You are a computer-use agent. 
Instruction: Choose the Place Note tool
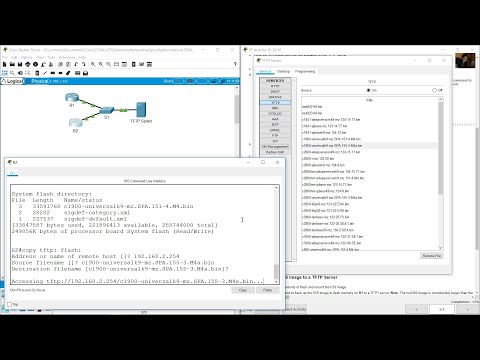click(x=37, y=73)
